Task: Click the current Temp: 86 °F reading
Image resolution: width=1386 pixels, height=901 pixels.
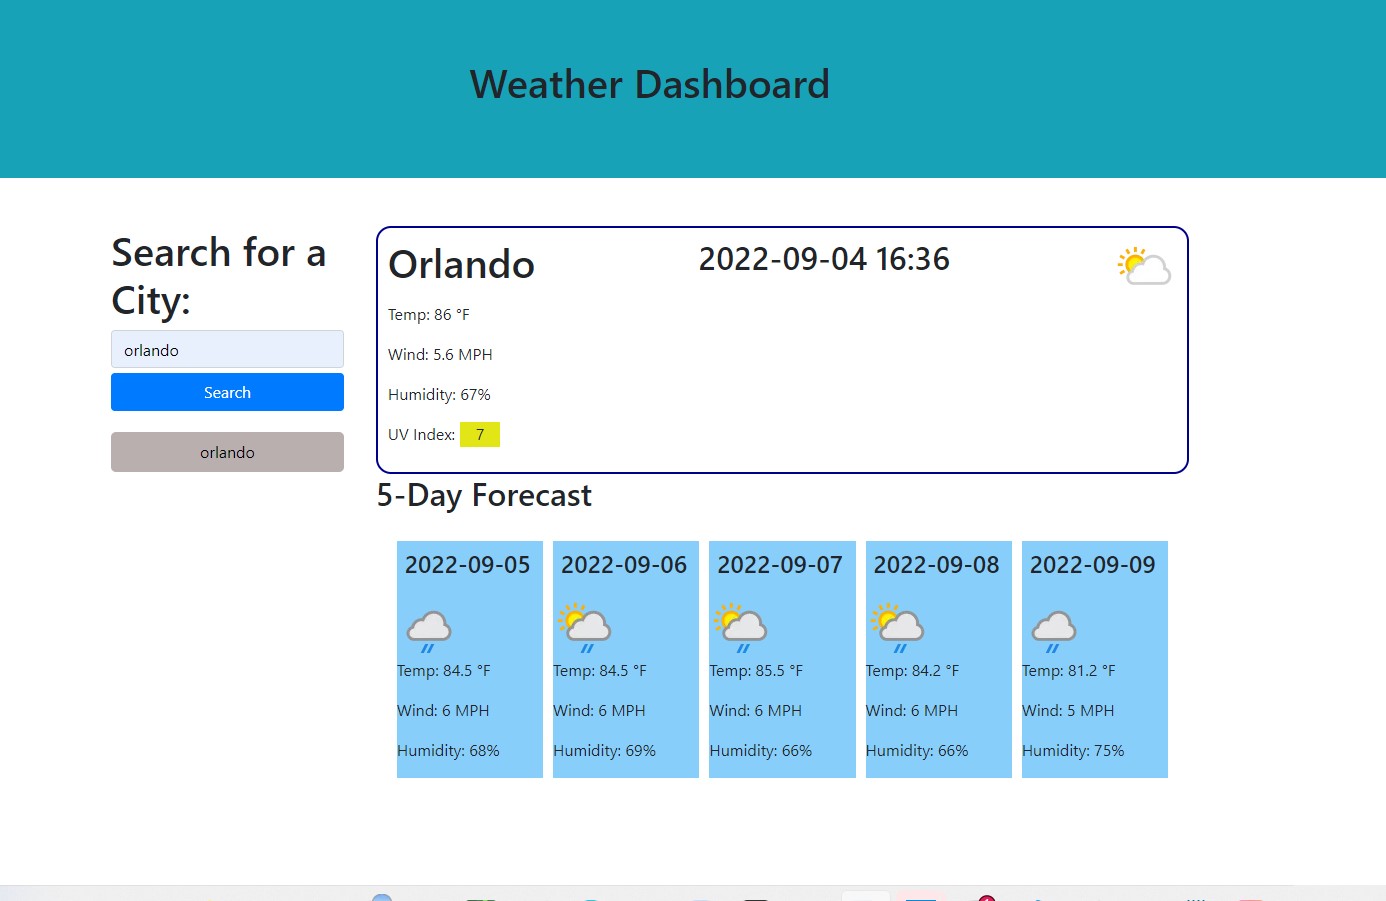Action: pos(428,315)
